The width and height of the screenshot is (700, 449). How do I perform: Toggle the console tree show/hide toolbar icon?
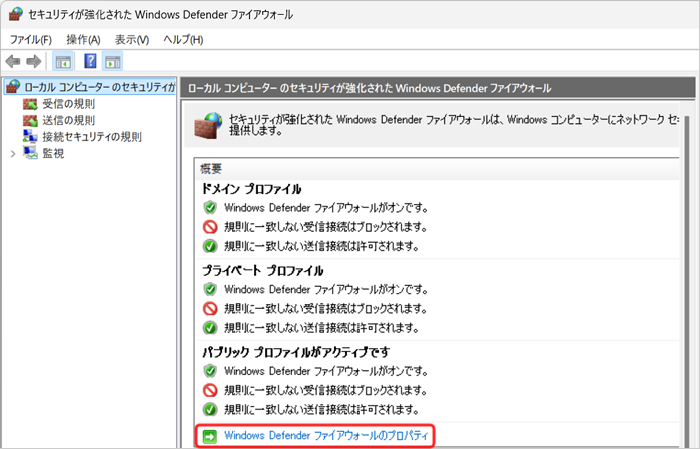coord(63,62)
